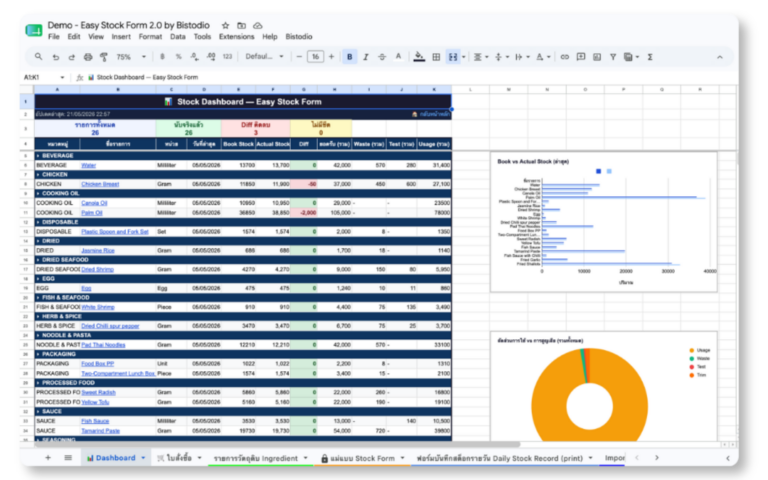Click the Undo arrow icon
This screenshot has height=480, width=768.
[55, 57]
